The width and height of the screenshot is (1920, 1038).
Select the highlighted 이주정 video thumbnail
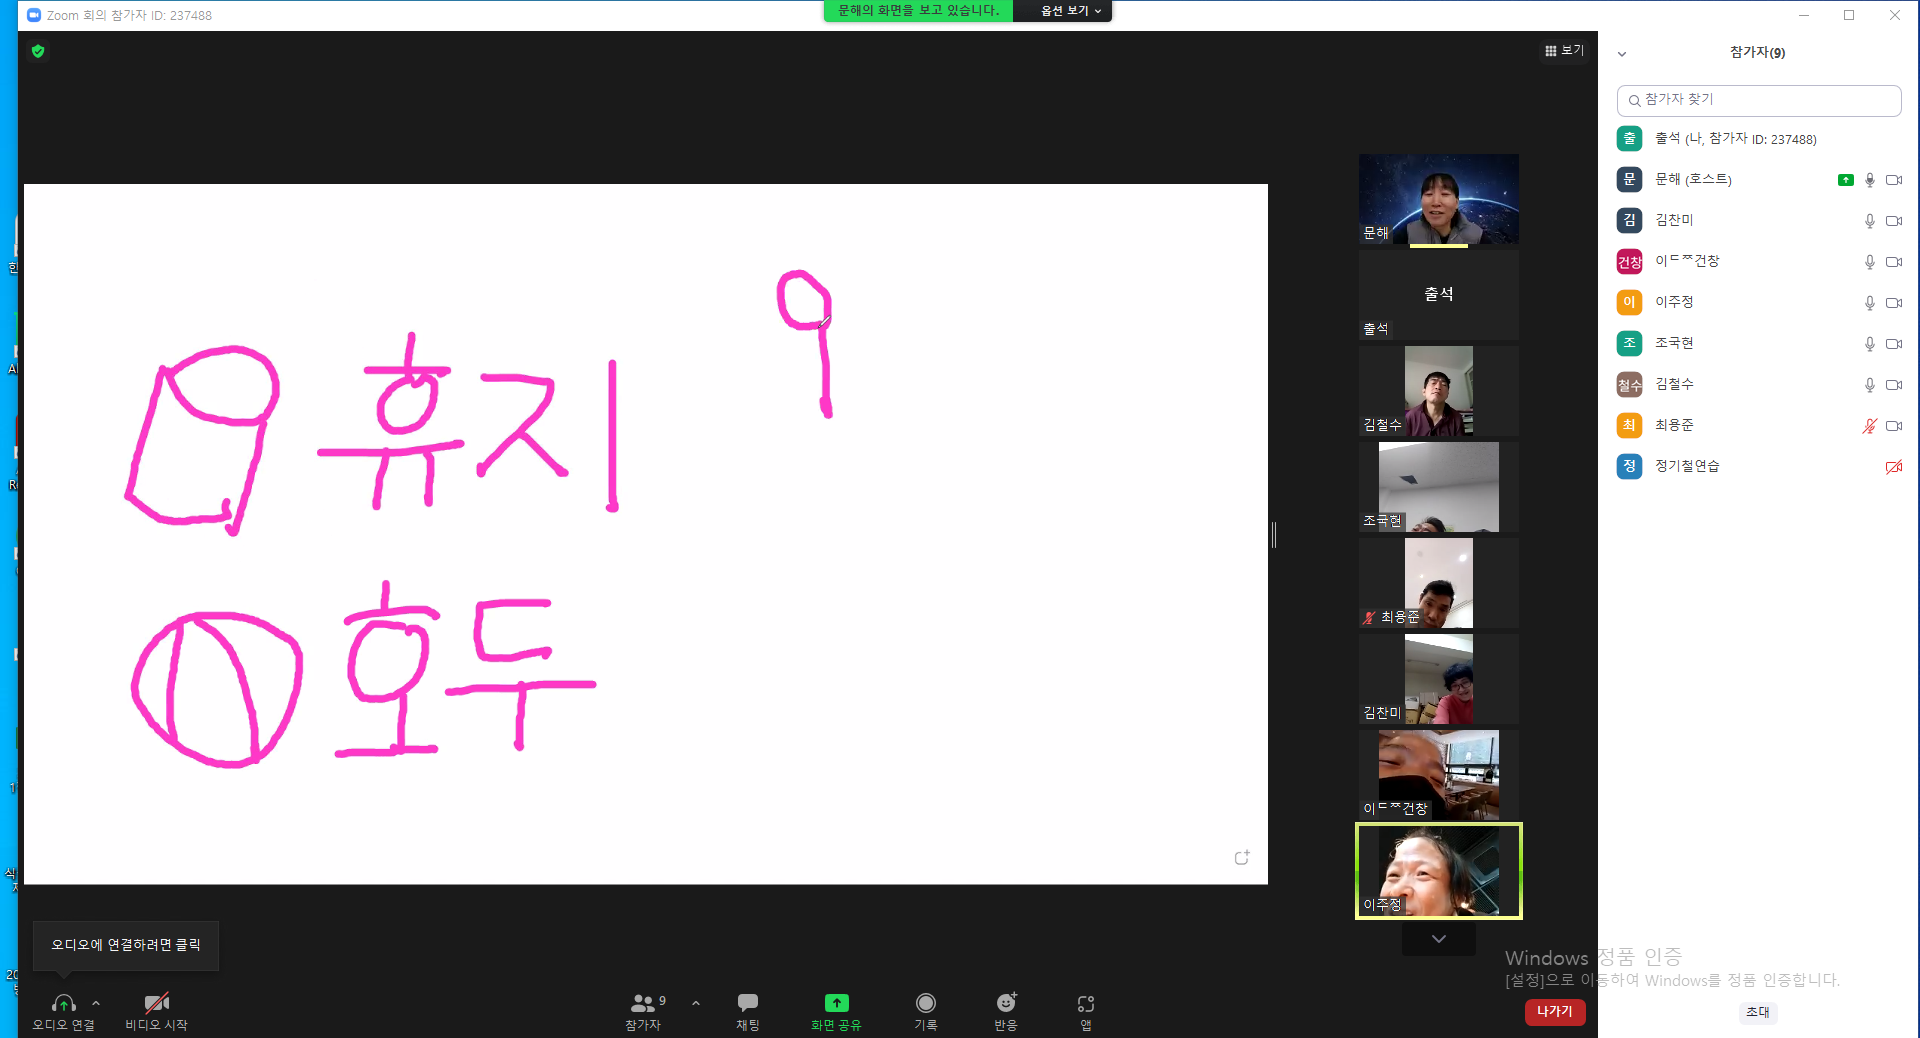[1439, 871]
